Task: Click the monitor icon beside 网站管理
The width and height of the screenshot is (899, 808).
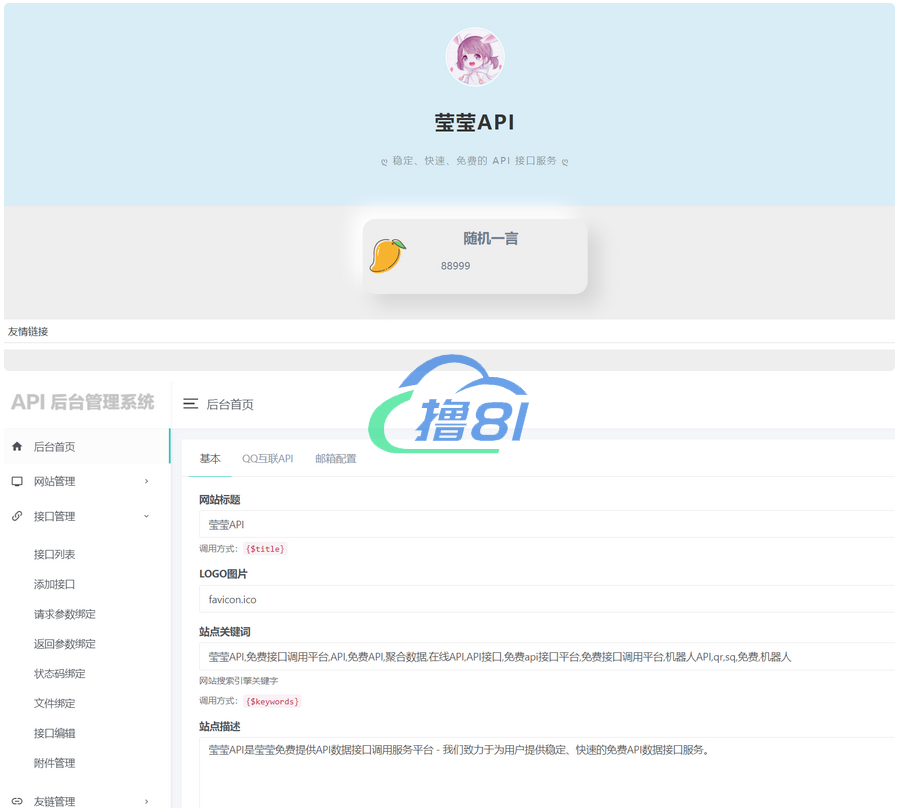Action: [17, 481]
